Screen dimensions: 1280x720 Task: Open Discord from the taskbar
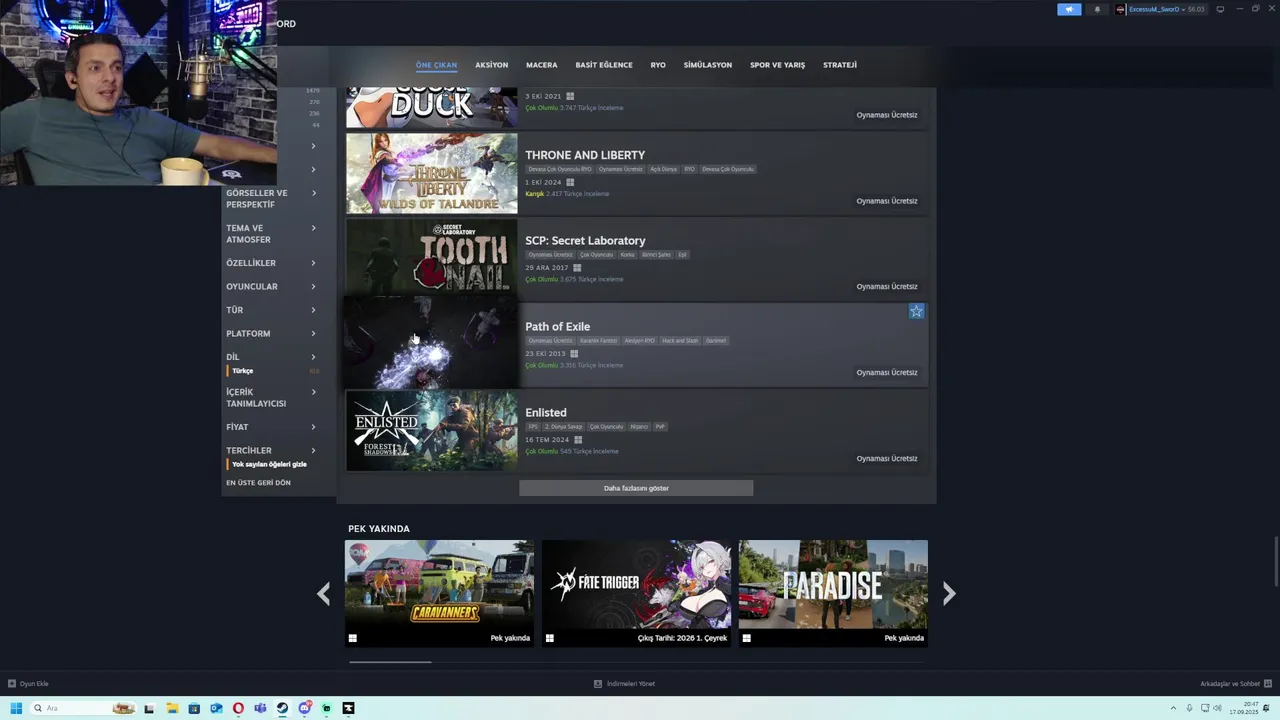tap(304, 708)
